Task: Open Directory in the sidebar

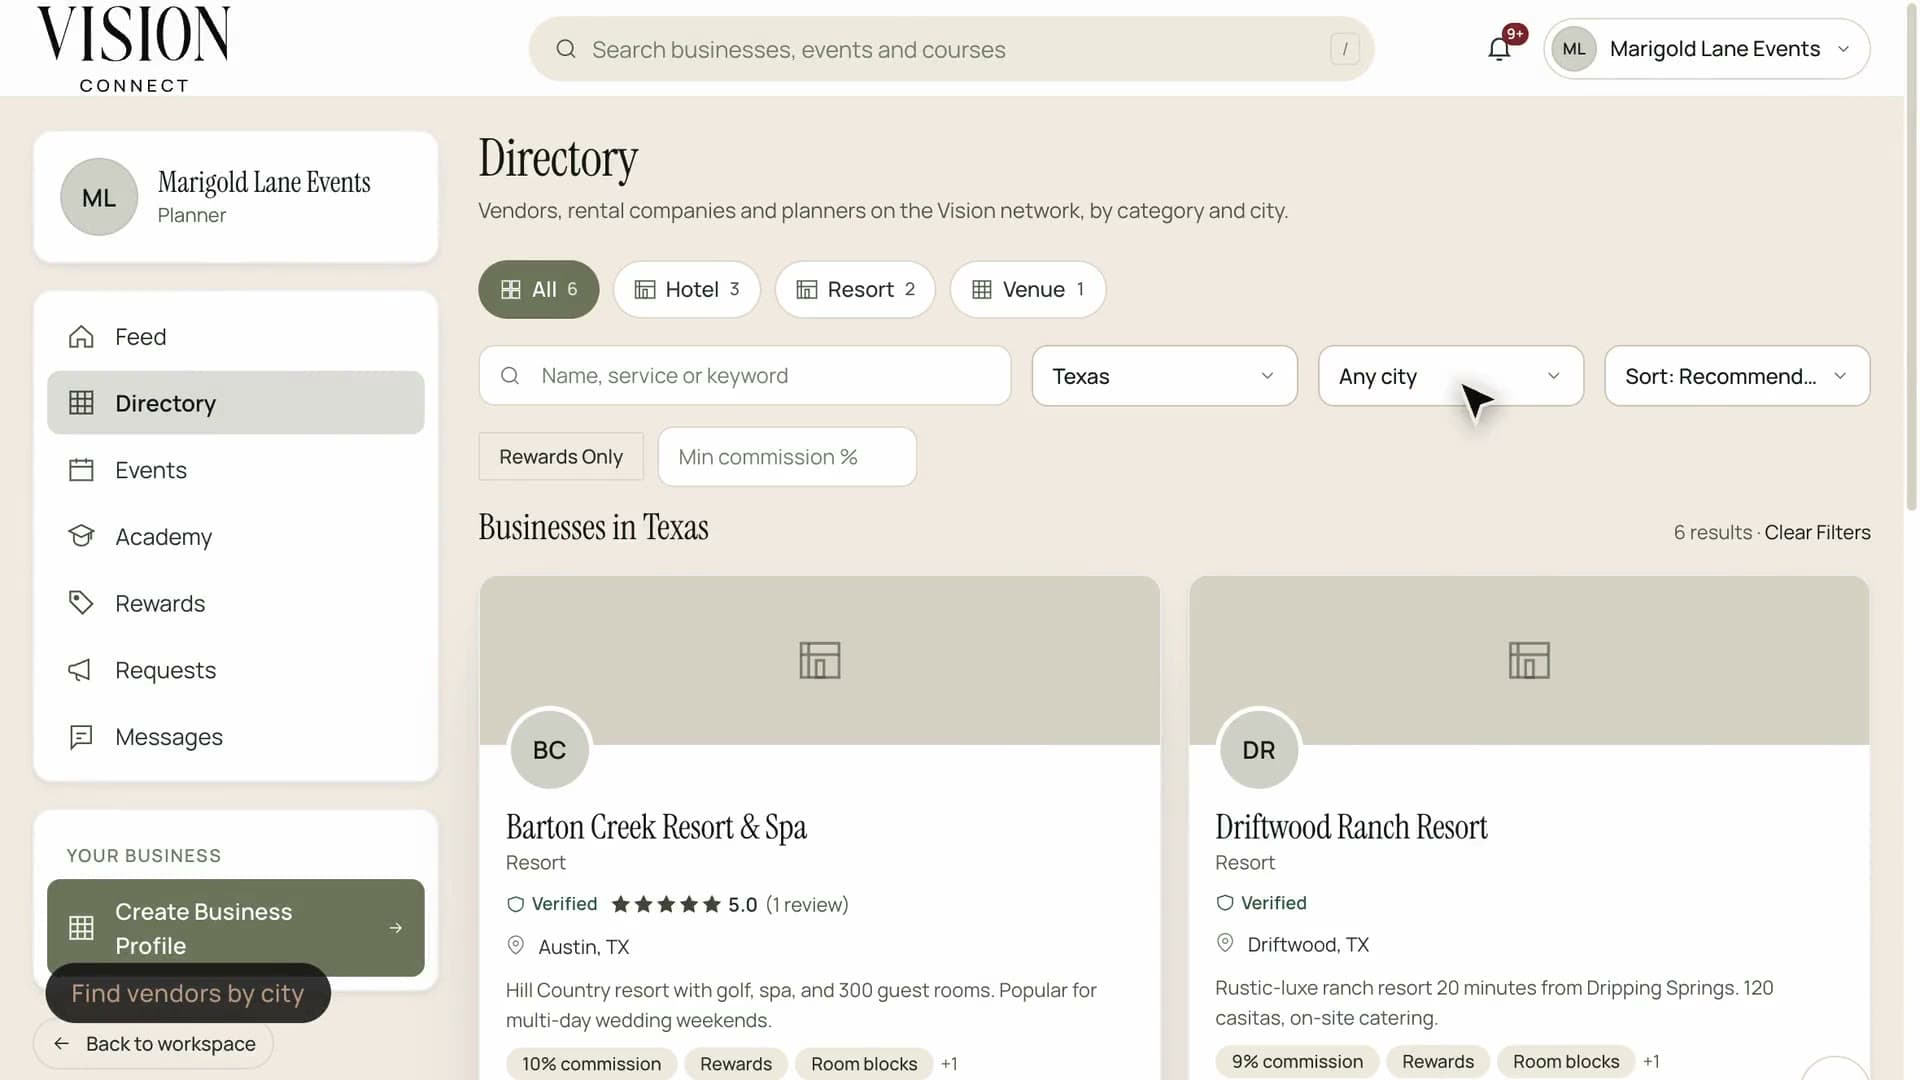Action: pyautogui.click(x=236, y=403)
